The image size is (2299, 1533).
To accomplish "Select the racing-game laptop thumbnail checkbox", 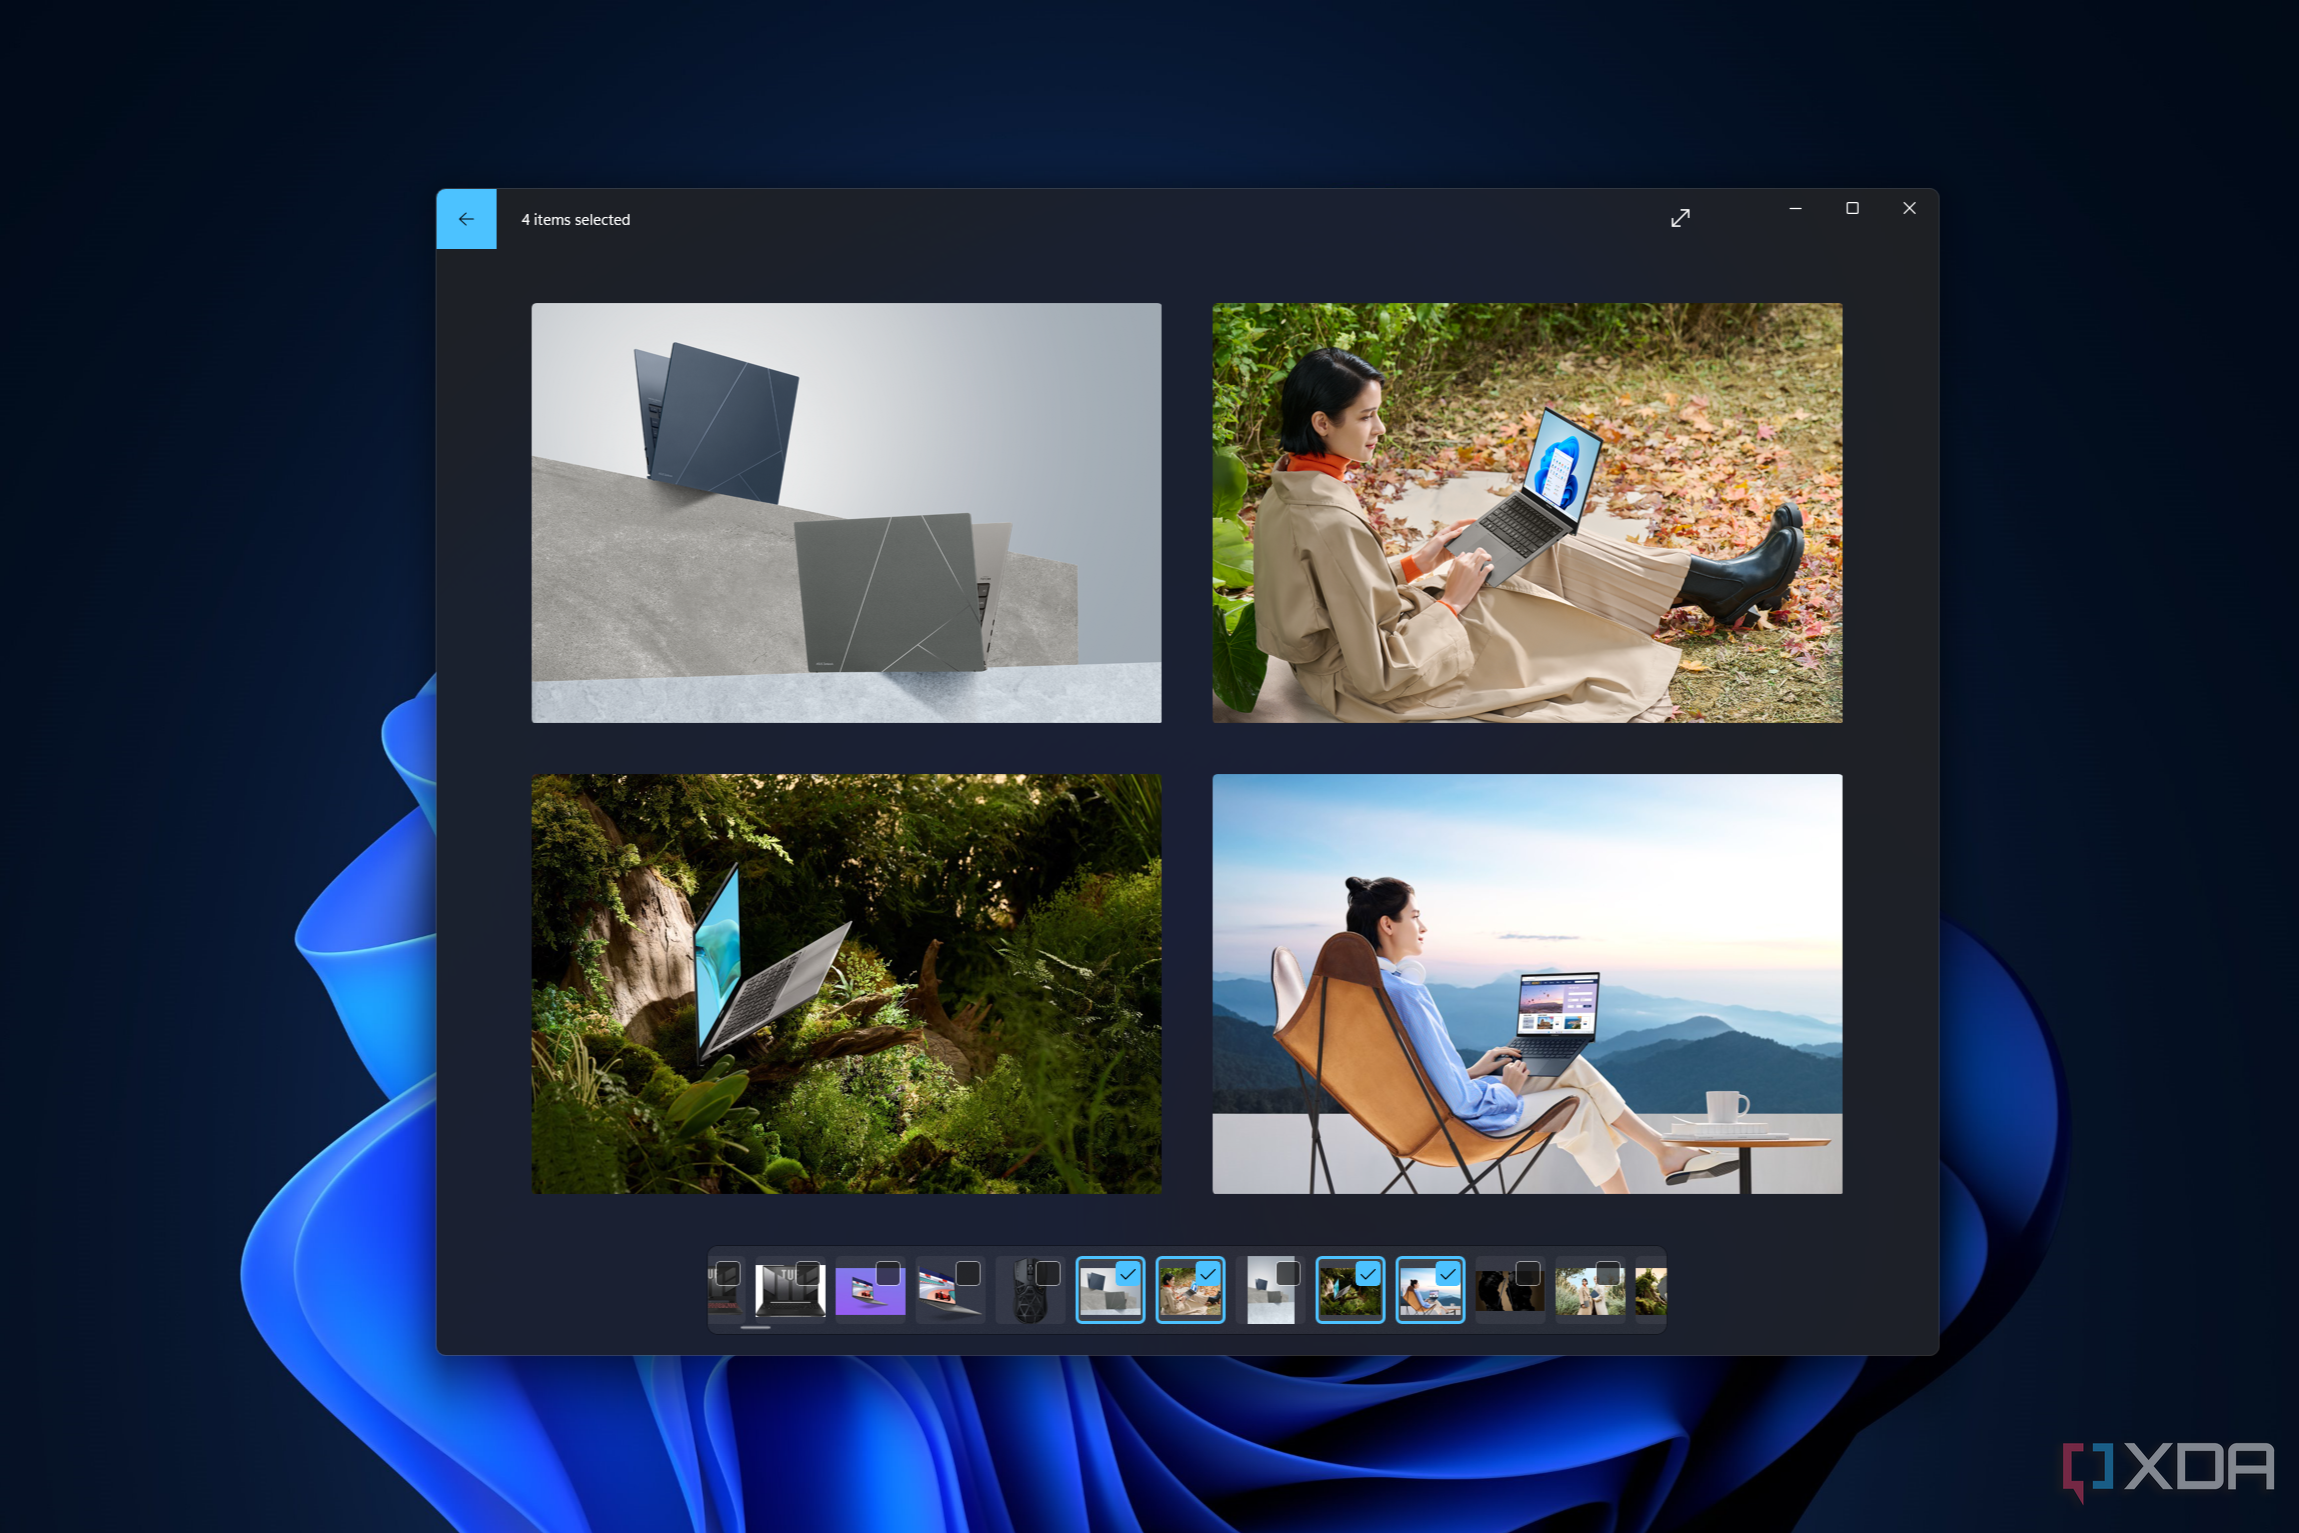I will tap(968, 1271).
